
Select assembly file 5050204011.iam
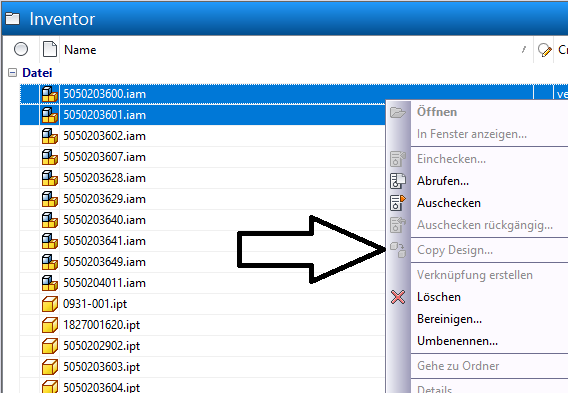pyautogui.click(x=105, y=283)
